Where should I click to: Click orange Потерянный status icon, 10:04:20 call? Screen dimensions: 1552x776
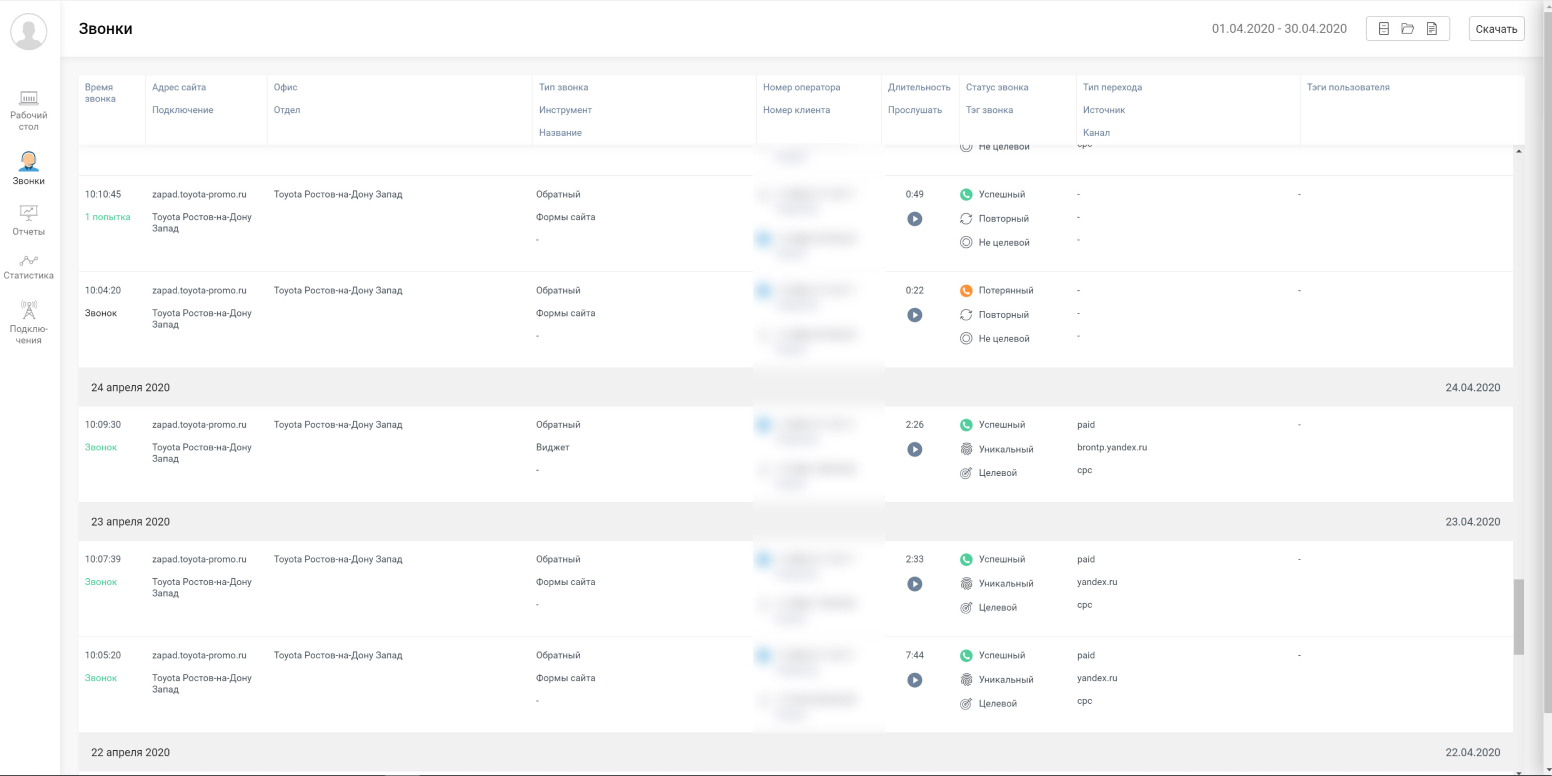tap(966, 291)
